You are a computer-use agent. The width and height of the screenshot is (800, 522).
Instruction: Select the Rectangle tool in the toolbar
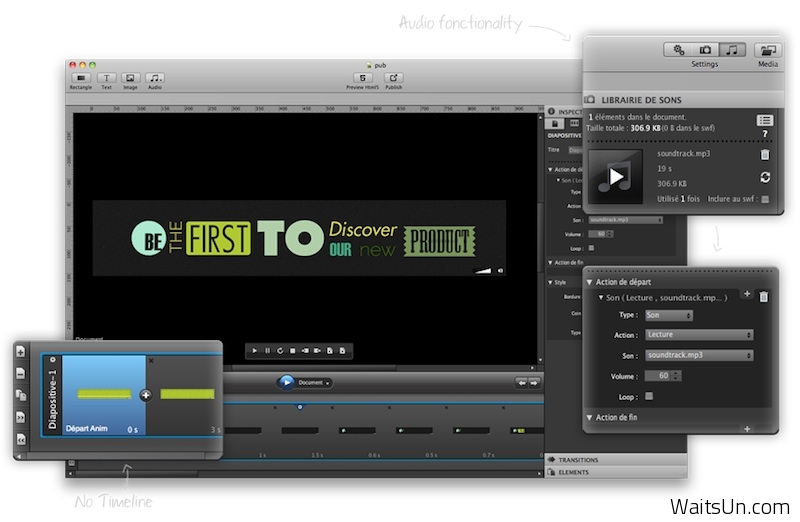pos(81,78)
